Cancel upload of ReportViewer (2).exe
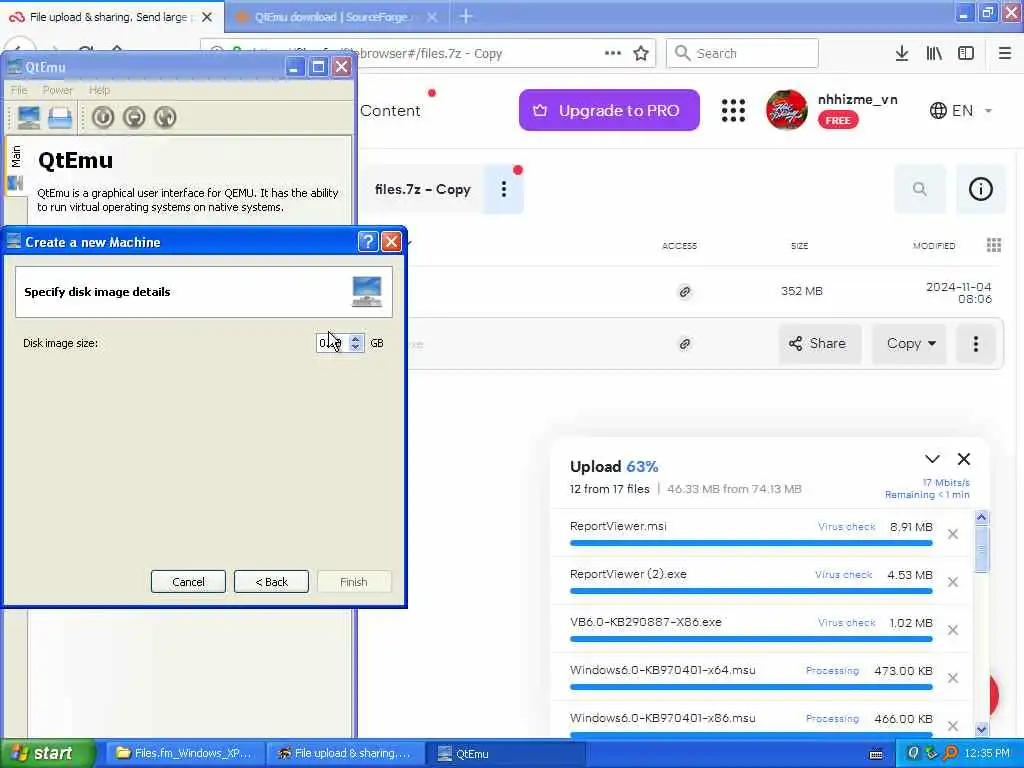This screenshot has width=1024, height=768. [x=953, y=582]
